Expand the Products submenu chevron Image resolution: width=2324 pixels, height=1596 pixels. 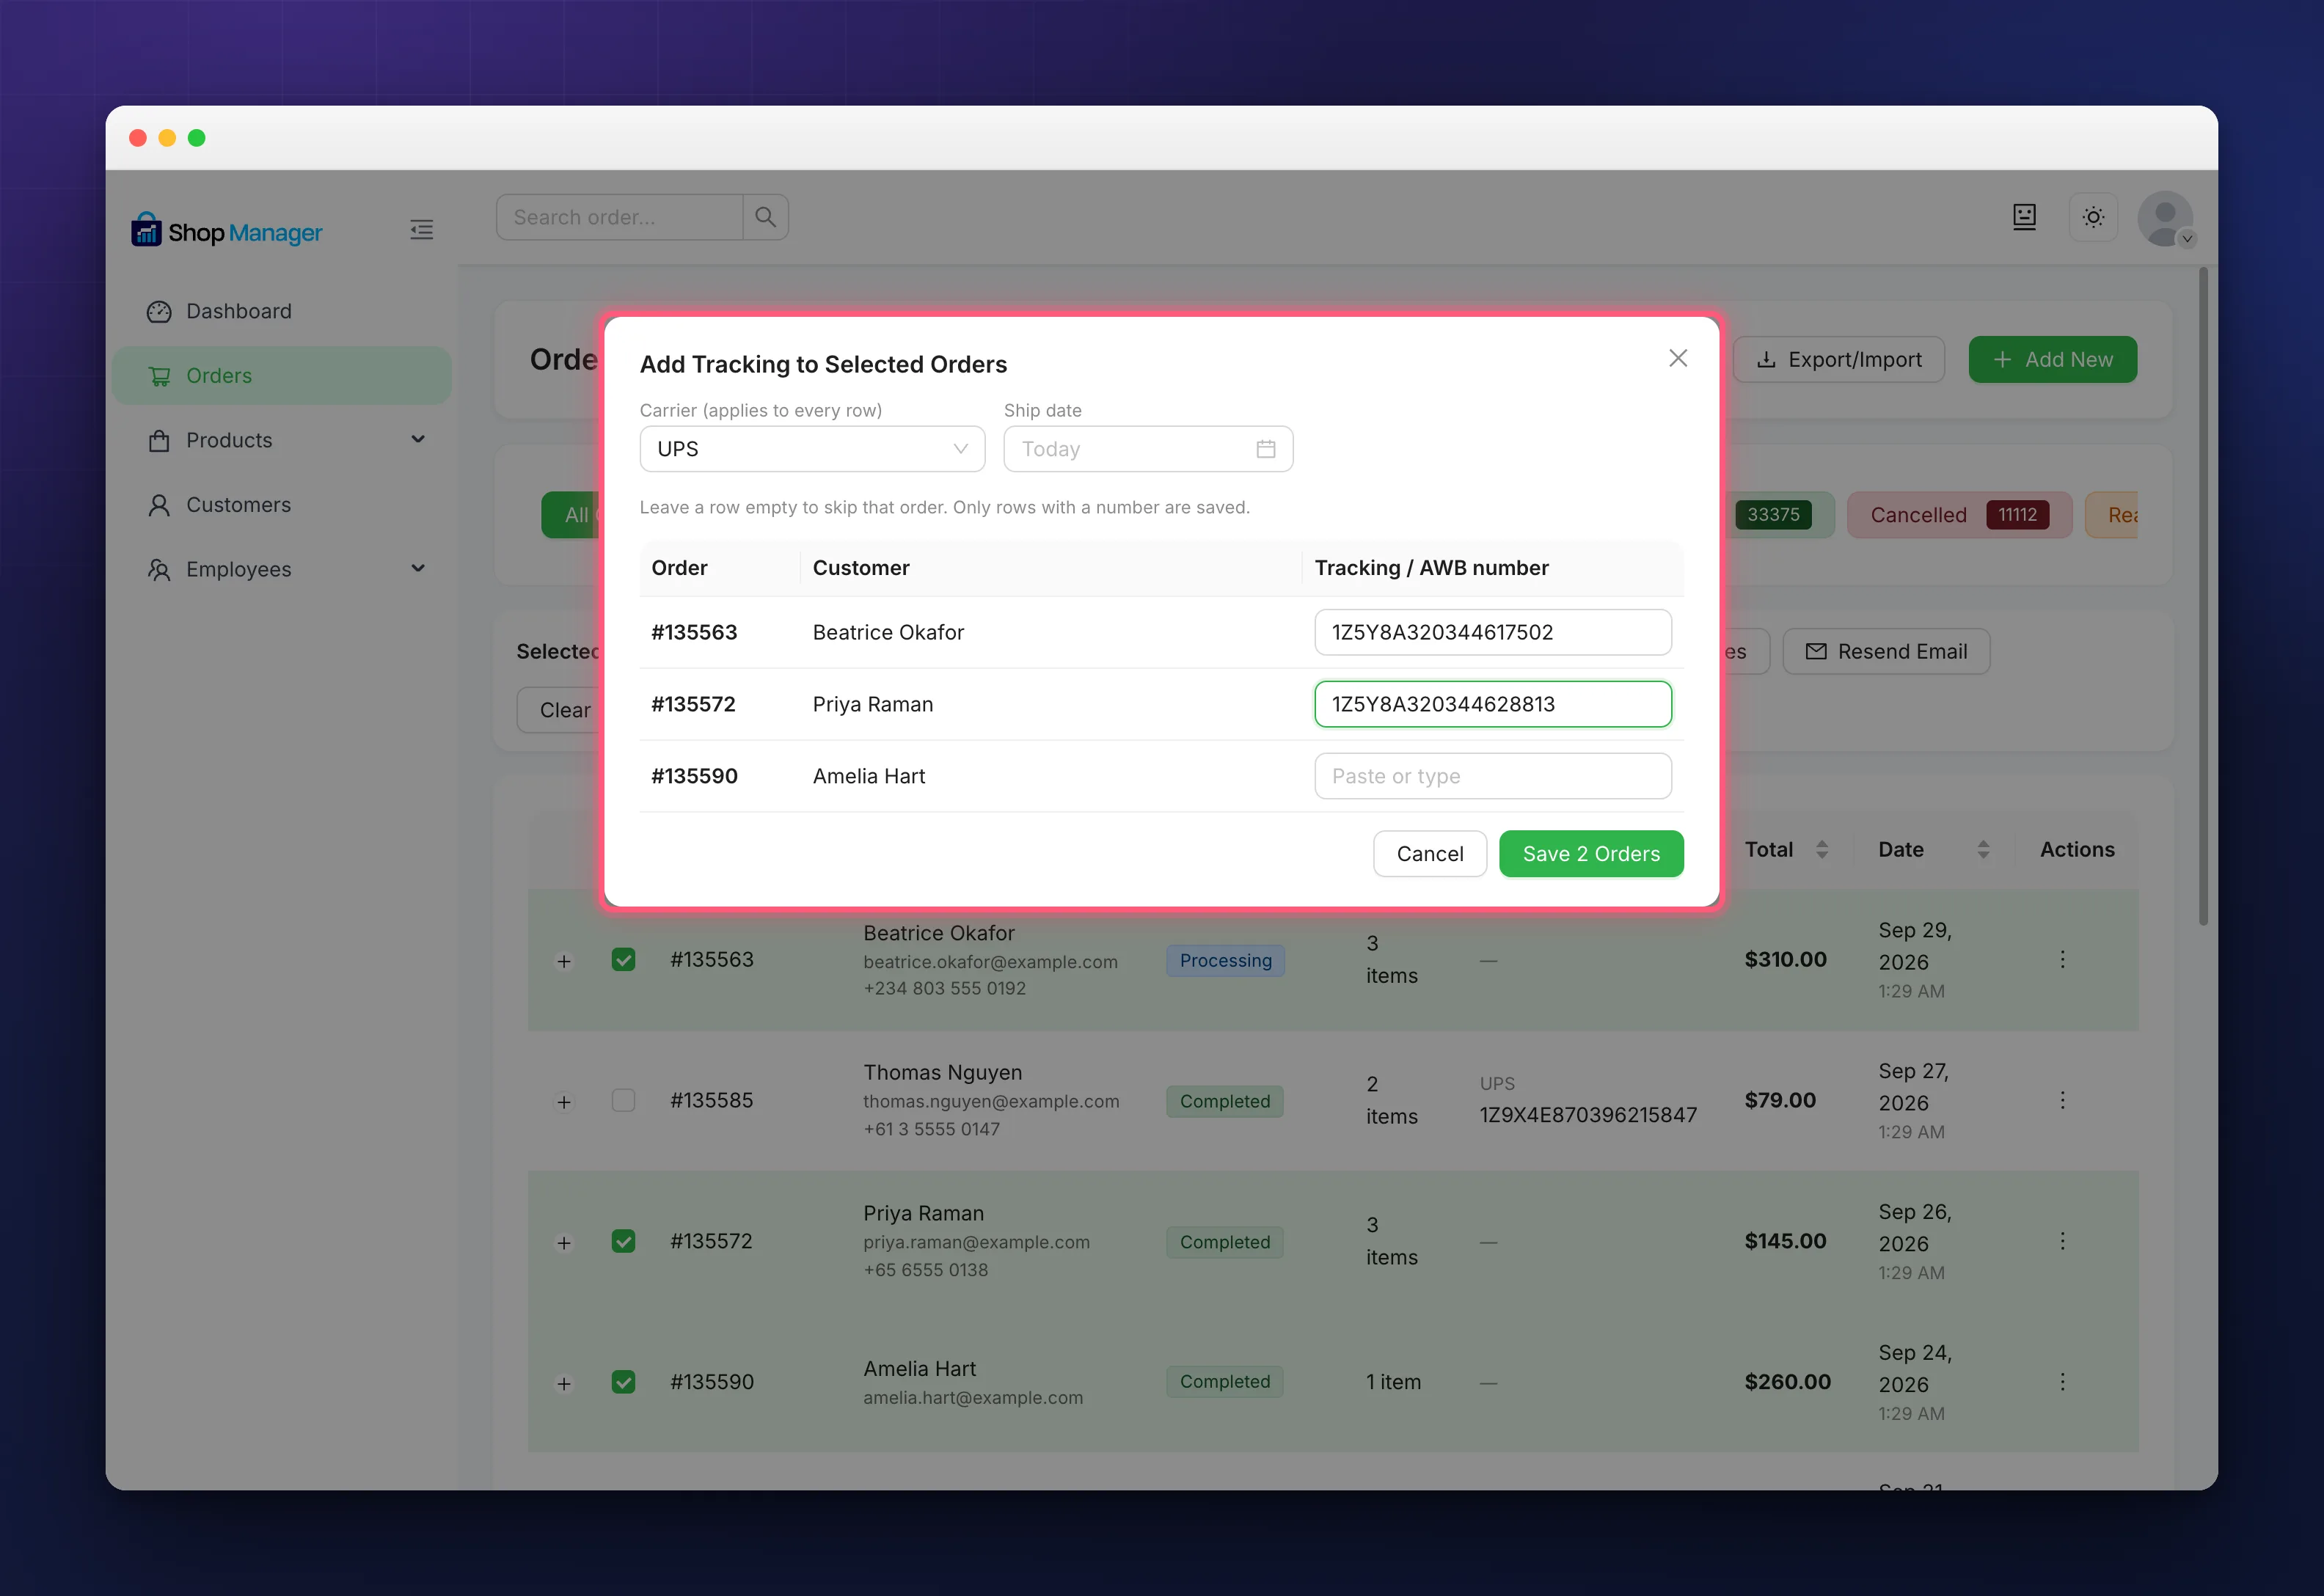pos(418,439)
